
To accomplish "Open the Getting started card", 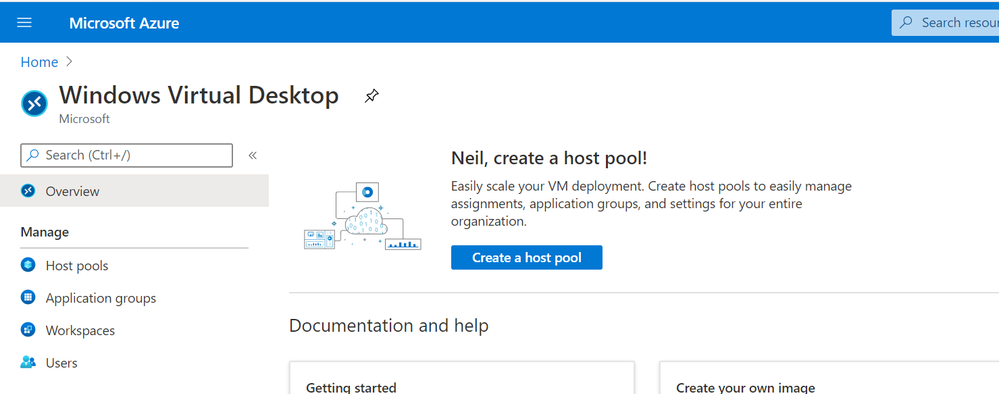I will (462, 378).
